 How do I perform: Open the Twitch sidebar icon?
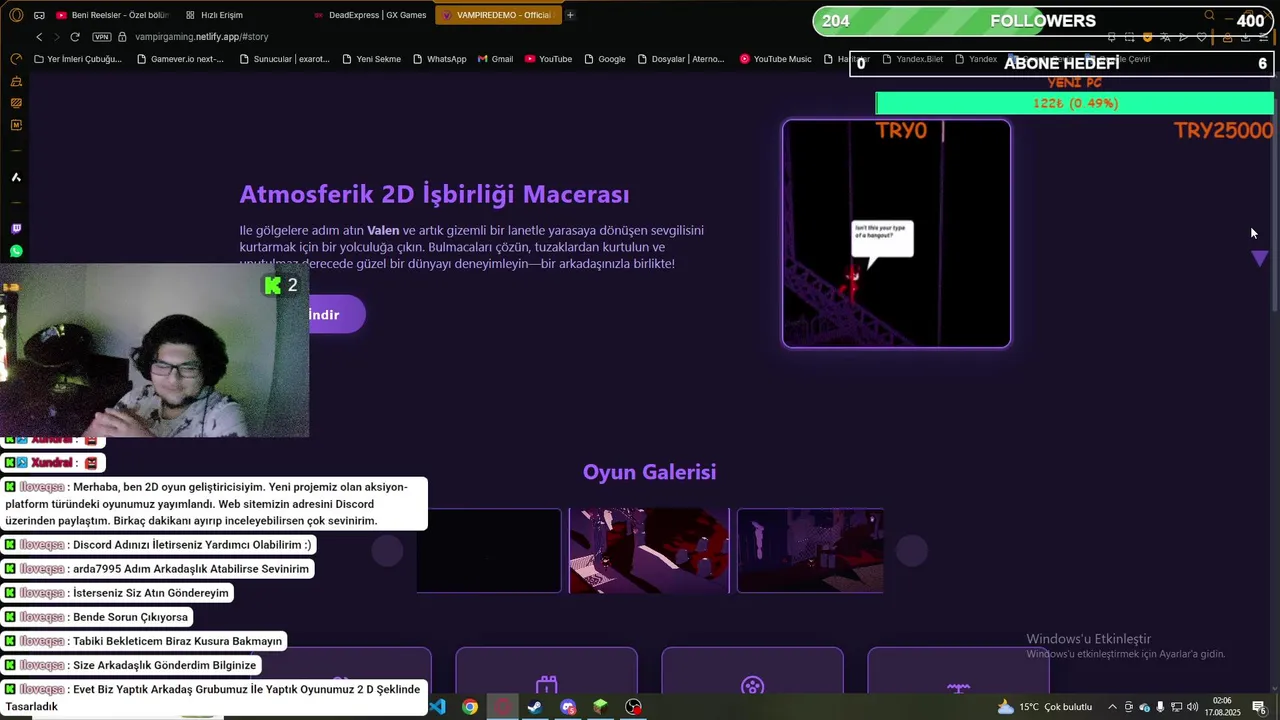[x=16, y=229]
